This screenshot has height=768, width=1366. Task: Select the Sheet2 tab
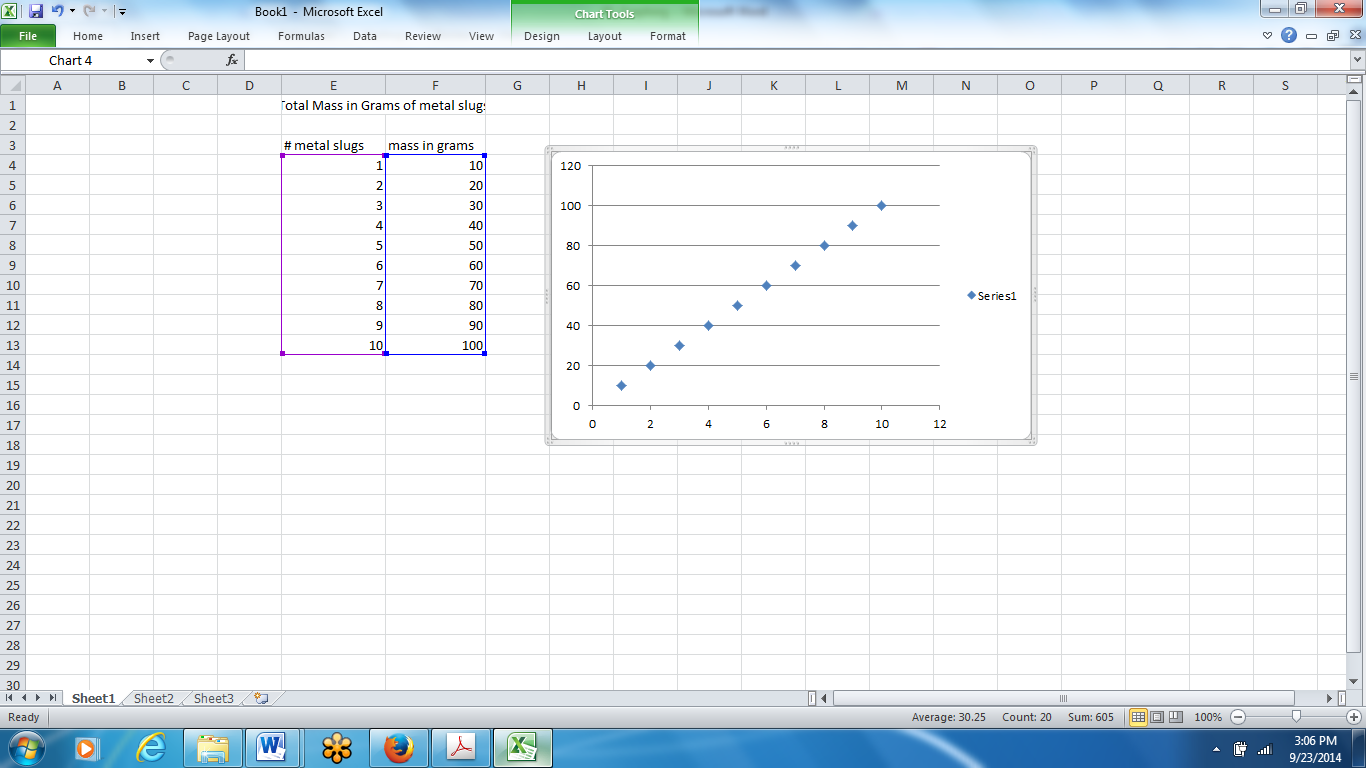152,698
